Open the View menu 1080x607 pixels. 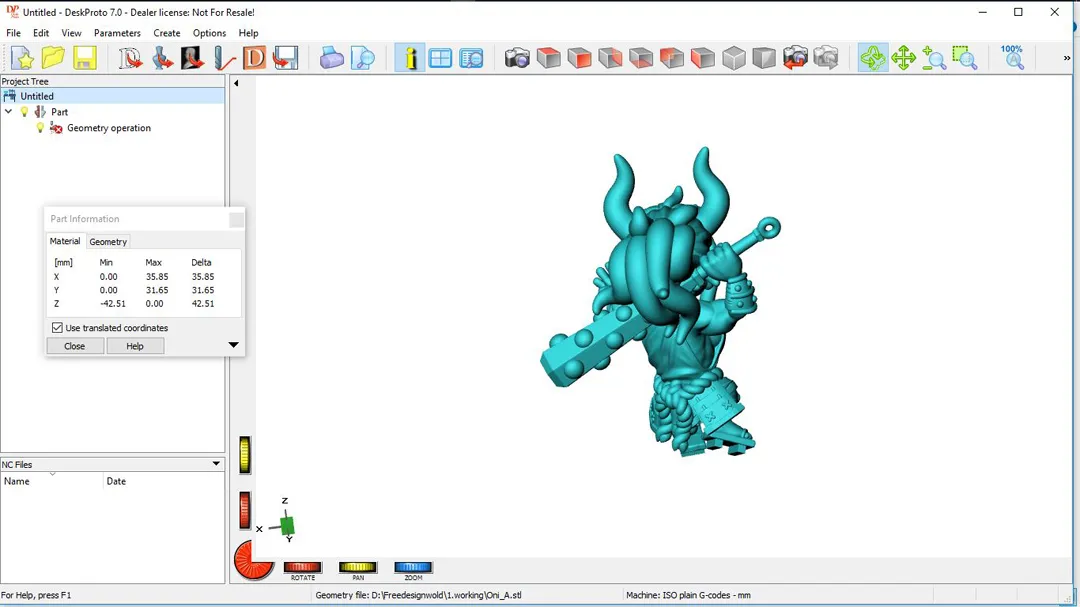71,33
